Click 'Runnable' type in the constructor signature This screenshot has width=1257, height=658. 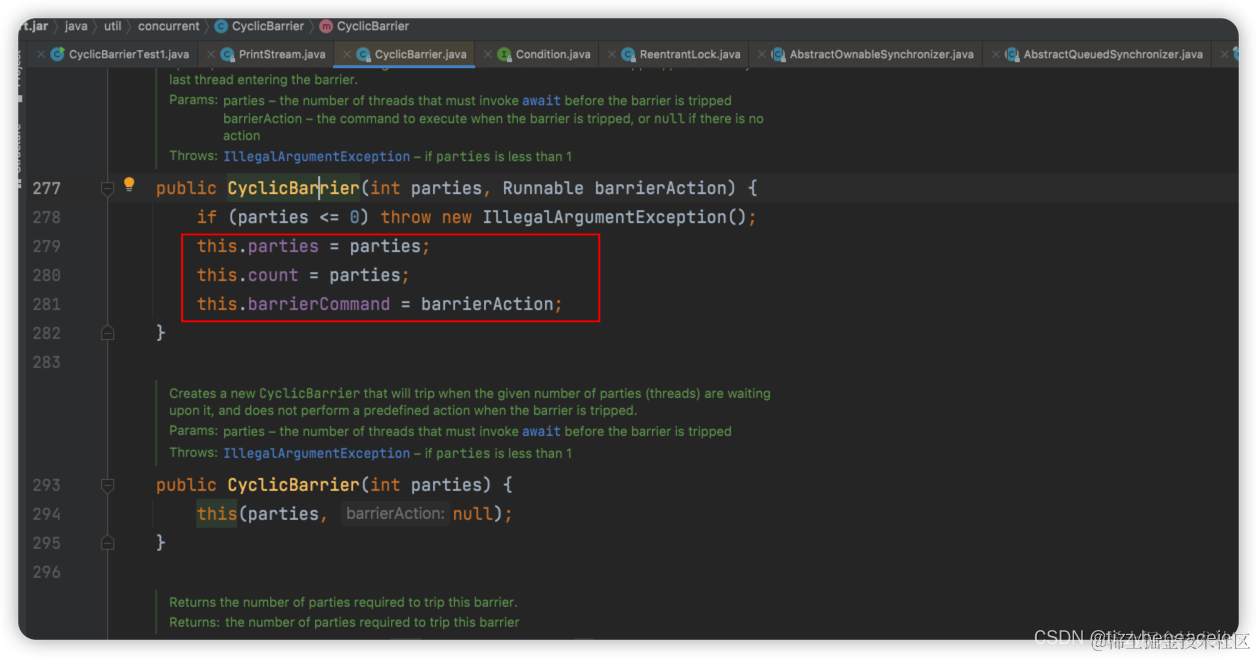click(543, 188)
